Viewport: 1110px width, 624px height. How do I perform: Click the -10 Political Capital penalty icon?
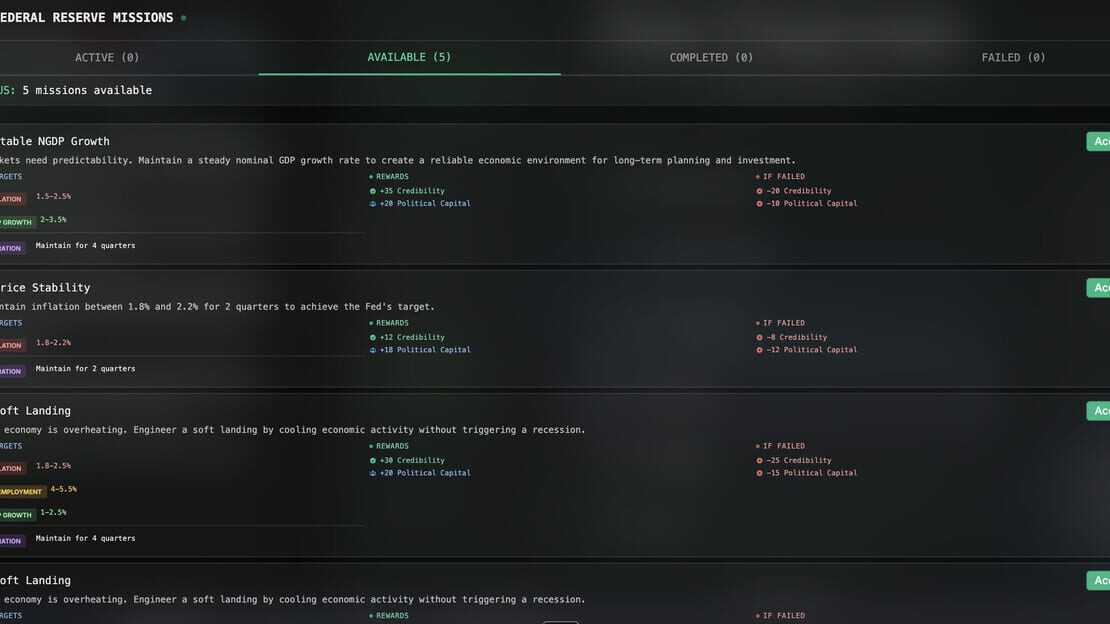(x=759, y=204)
